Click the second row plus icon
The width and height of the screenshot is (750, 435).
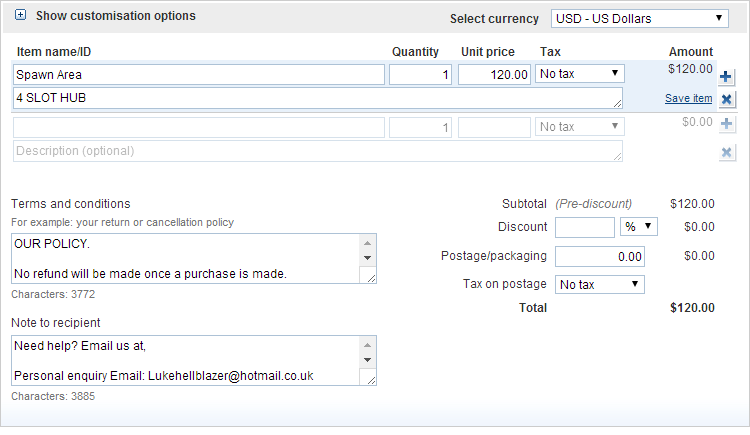(726, 123)
